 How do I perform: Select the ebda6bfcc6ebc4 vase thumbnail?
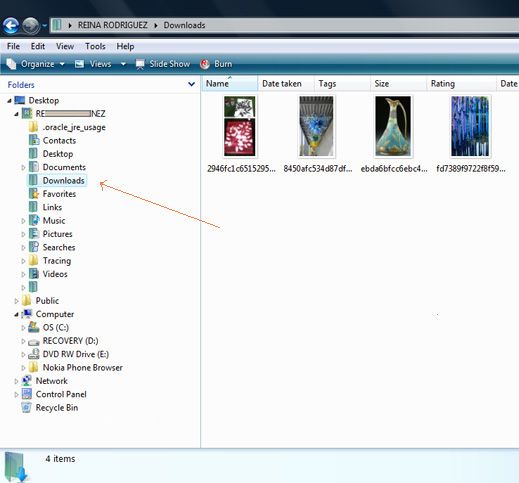coord(393,126)
